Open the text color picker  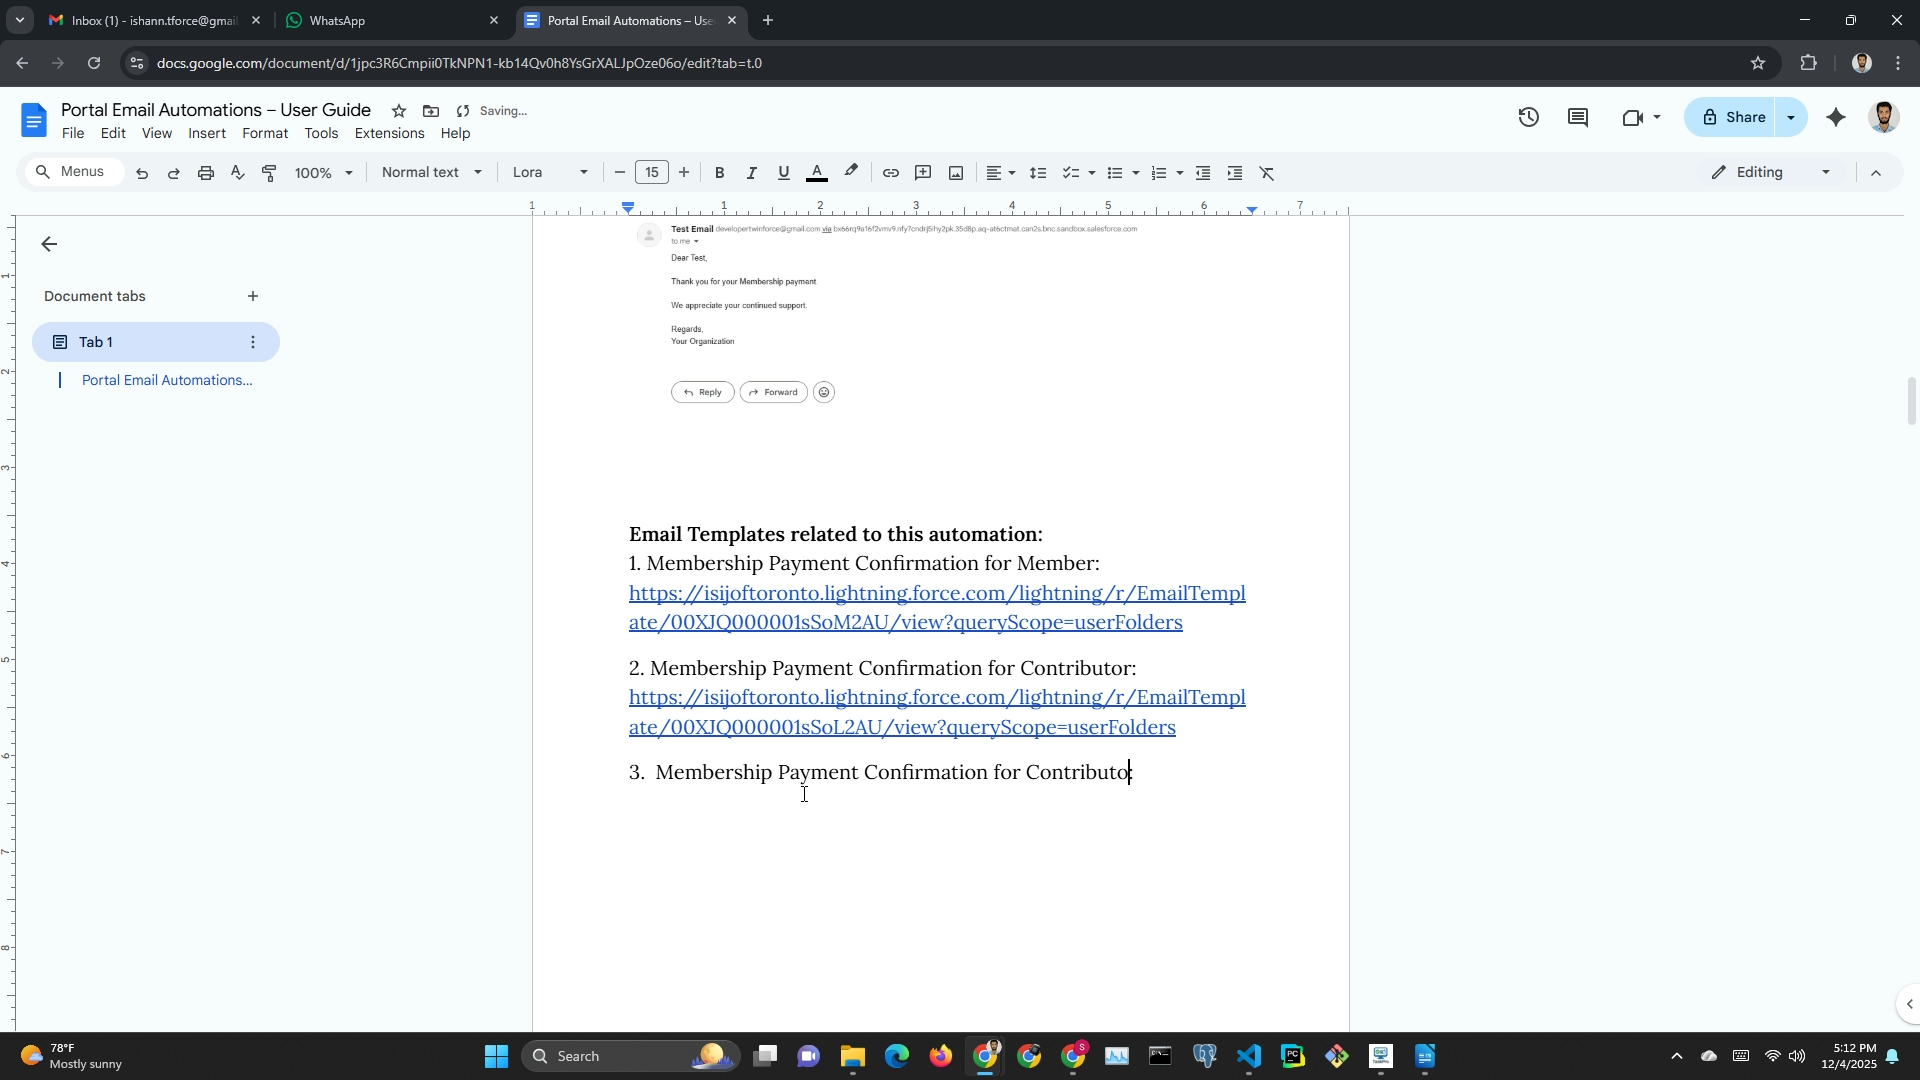tap(817, 173)
